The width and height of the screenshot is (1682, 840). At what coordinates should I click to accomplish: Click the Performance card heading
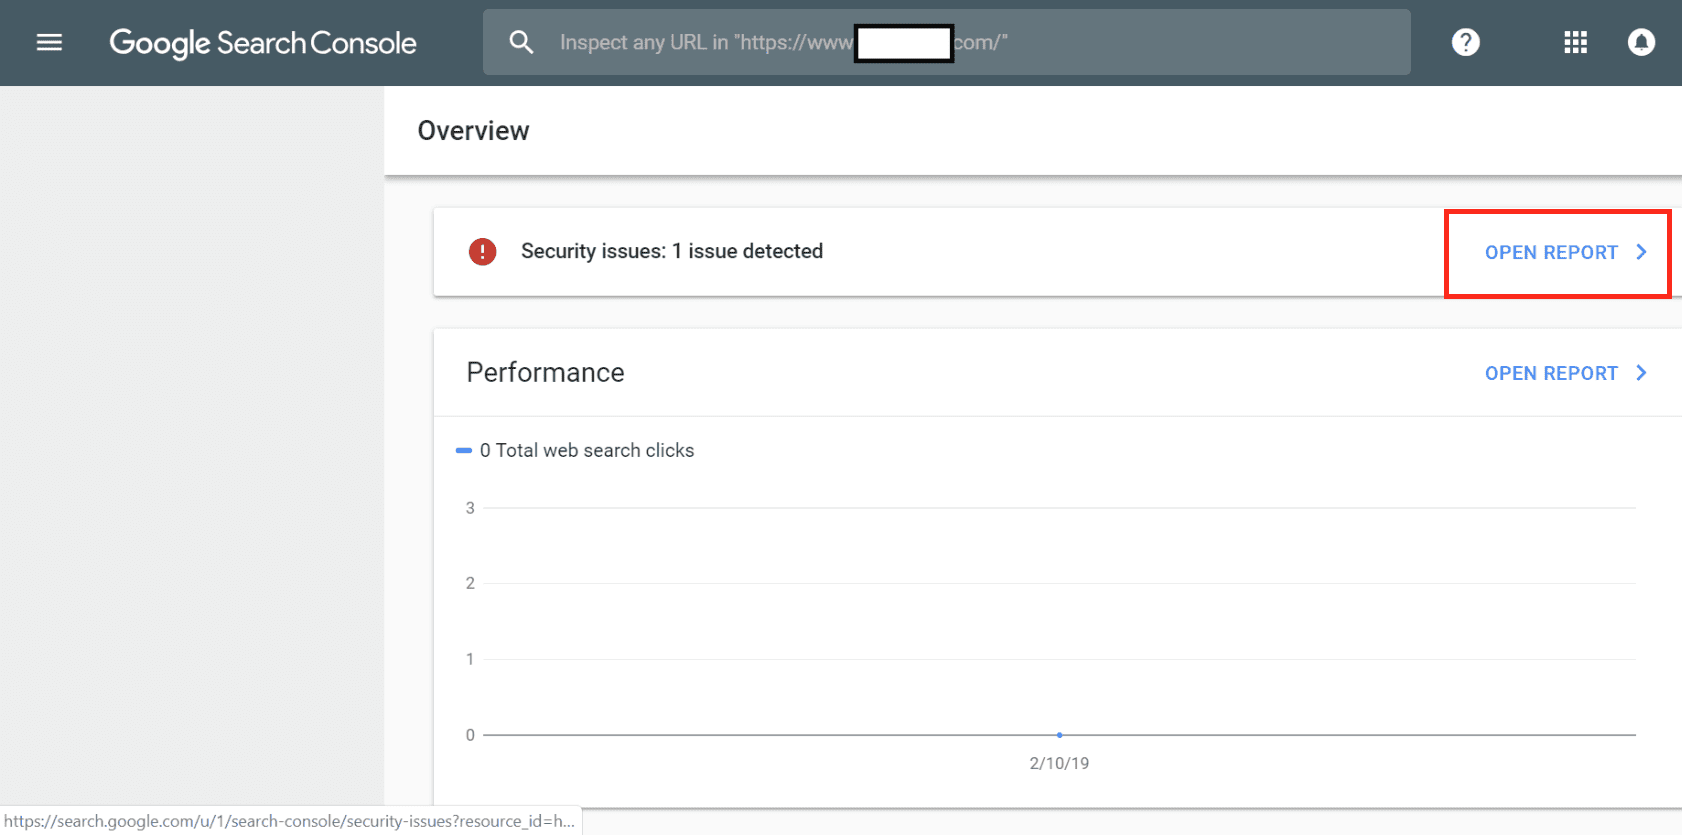pos(545,373)
